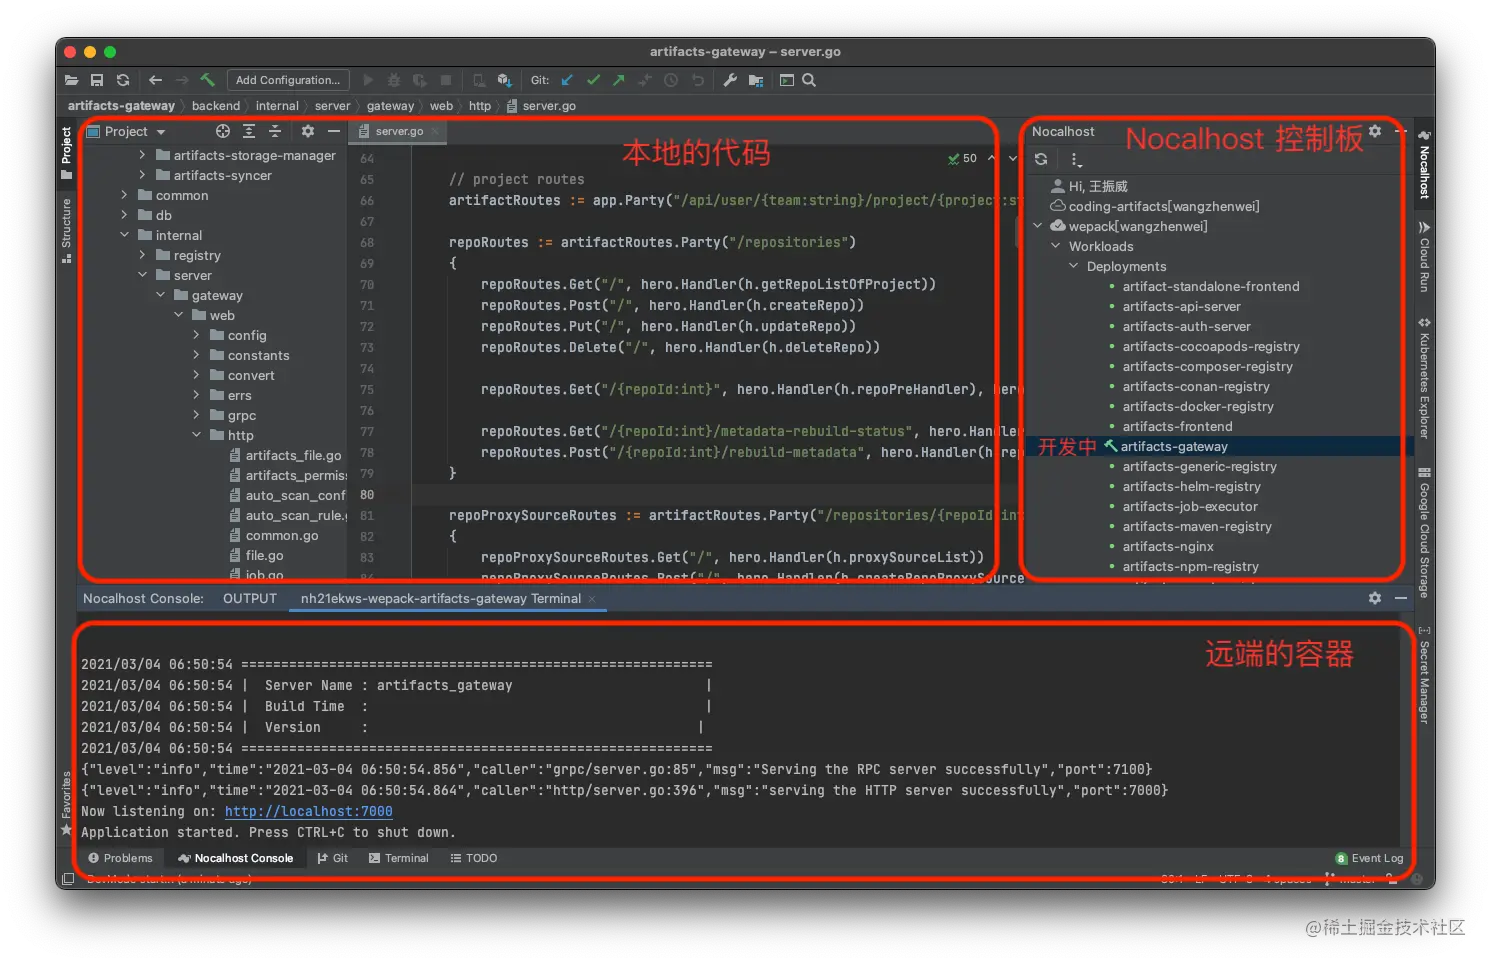
Task: Open the Git history clock icon
Action: pyautogui.click(x=671, y=80)
